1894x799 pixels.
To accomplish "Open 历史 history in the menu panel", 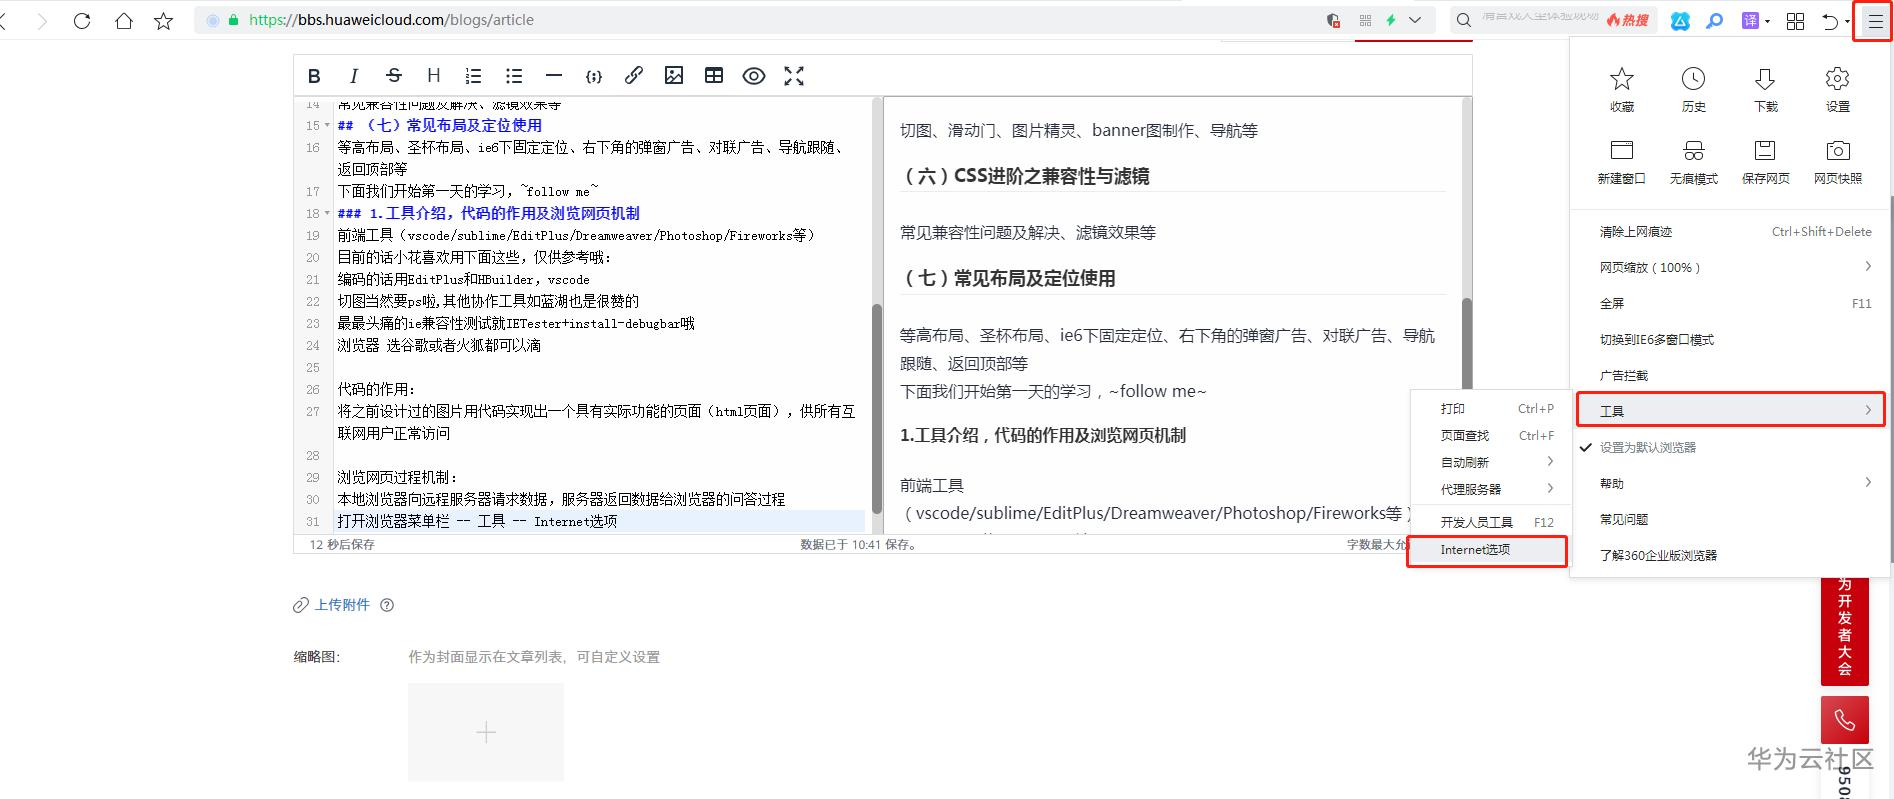I will pos(1694,89).
